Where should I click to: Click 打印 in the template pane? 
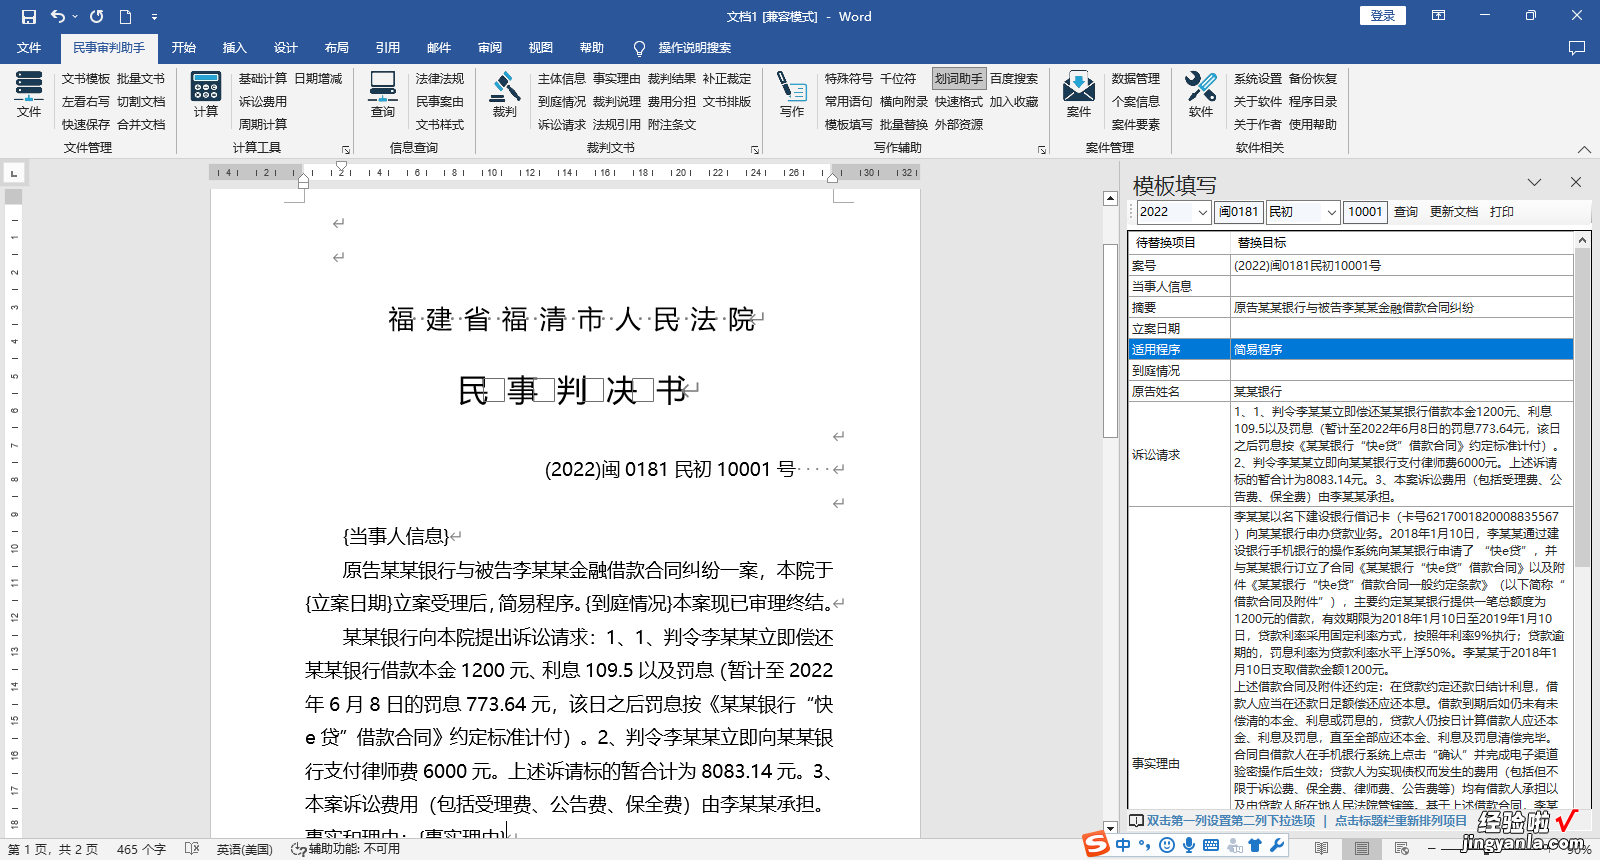(x=1502, y=212)
